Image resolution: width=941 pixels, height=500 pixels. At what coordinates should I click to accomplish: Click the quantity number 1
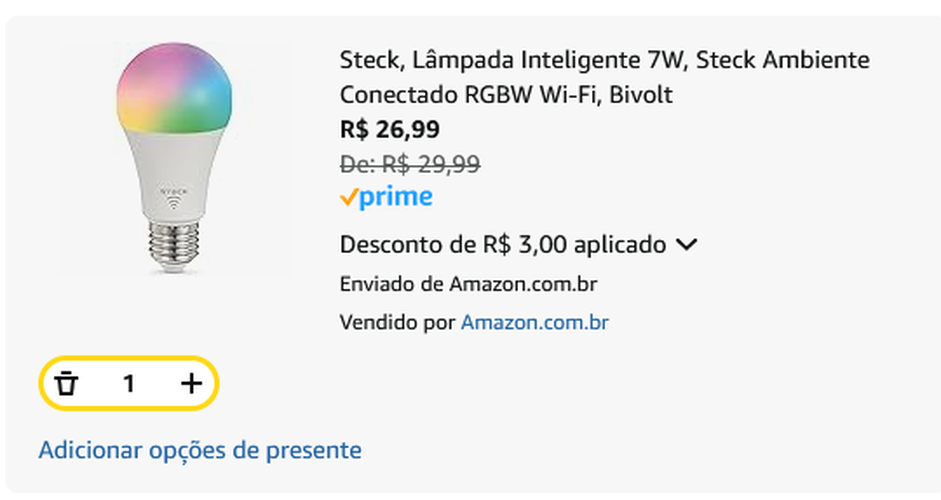point(129,383)
